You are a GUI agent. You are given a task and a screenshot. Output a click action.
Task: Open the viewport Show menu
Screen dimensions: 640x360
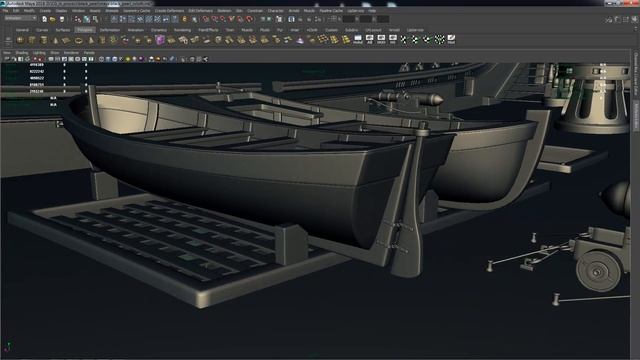tap(54, 53)
